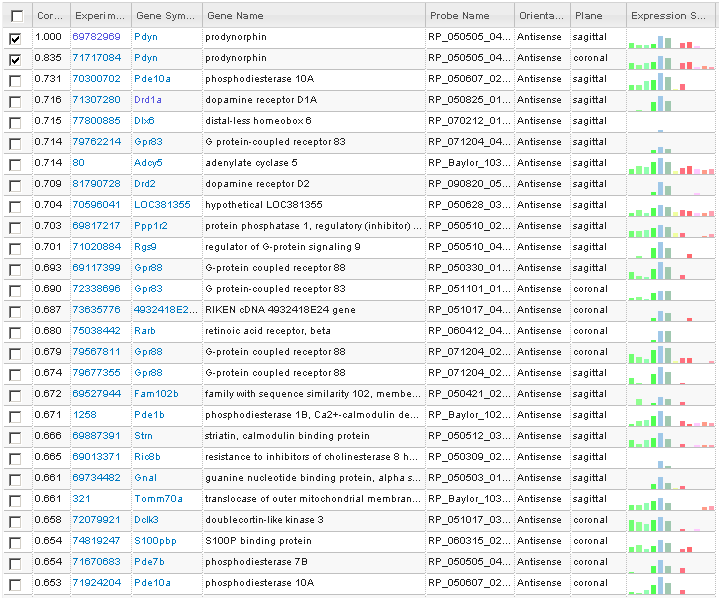Select the 'striatin, calmodulin binding protein' cell

(x=287, y=436)
